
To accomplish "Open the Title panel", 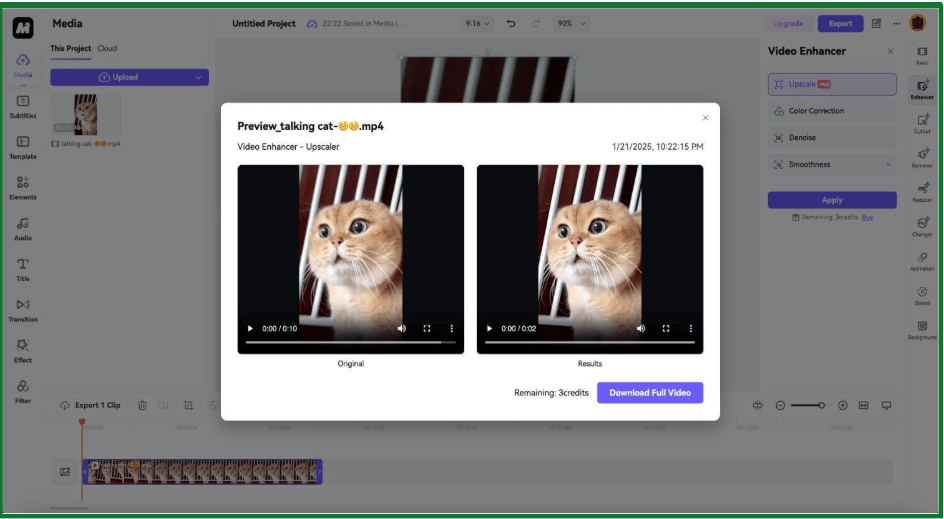I will 23,270.
